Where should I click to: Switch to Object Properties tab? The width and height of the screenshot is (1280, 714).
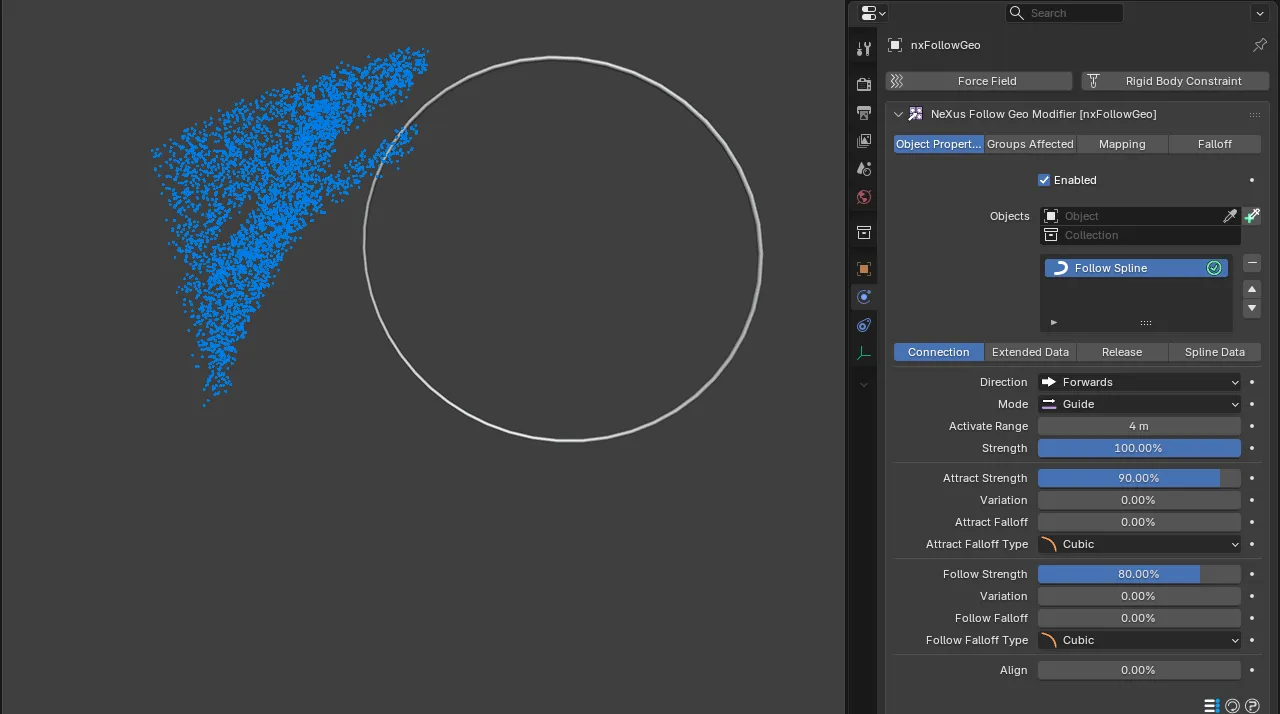coord(938,144)
